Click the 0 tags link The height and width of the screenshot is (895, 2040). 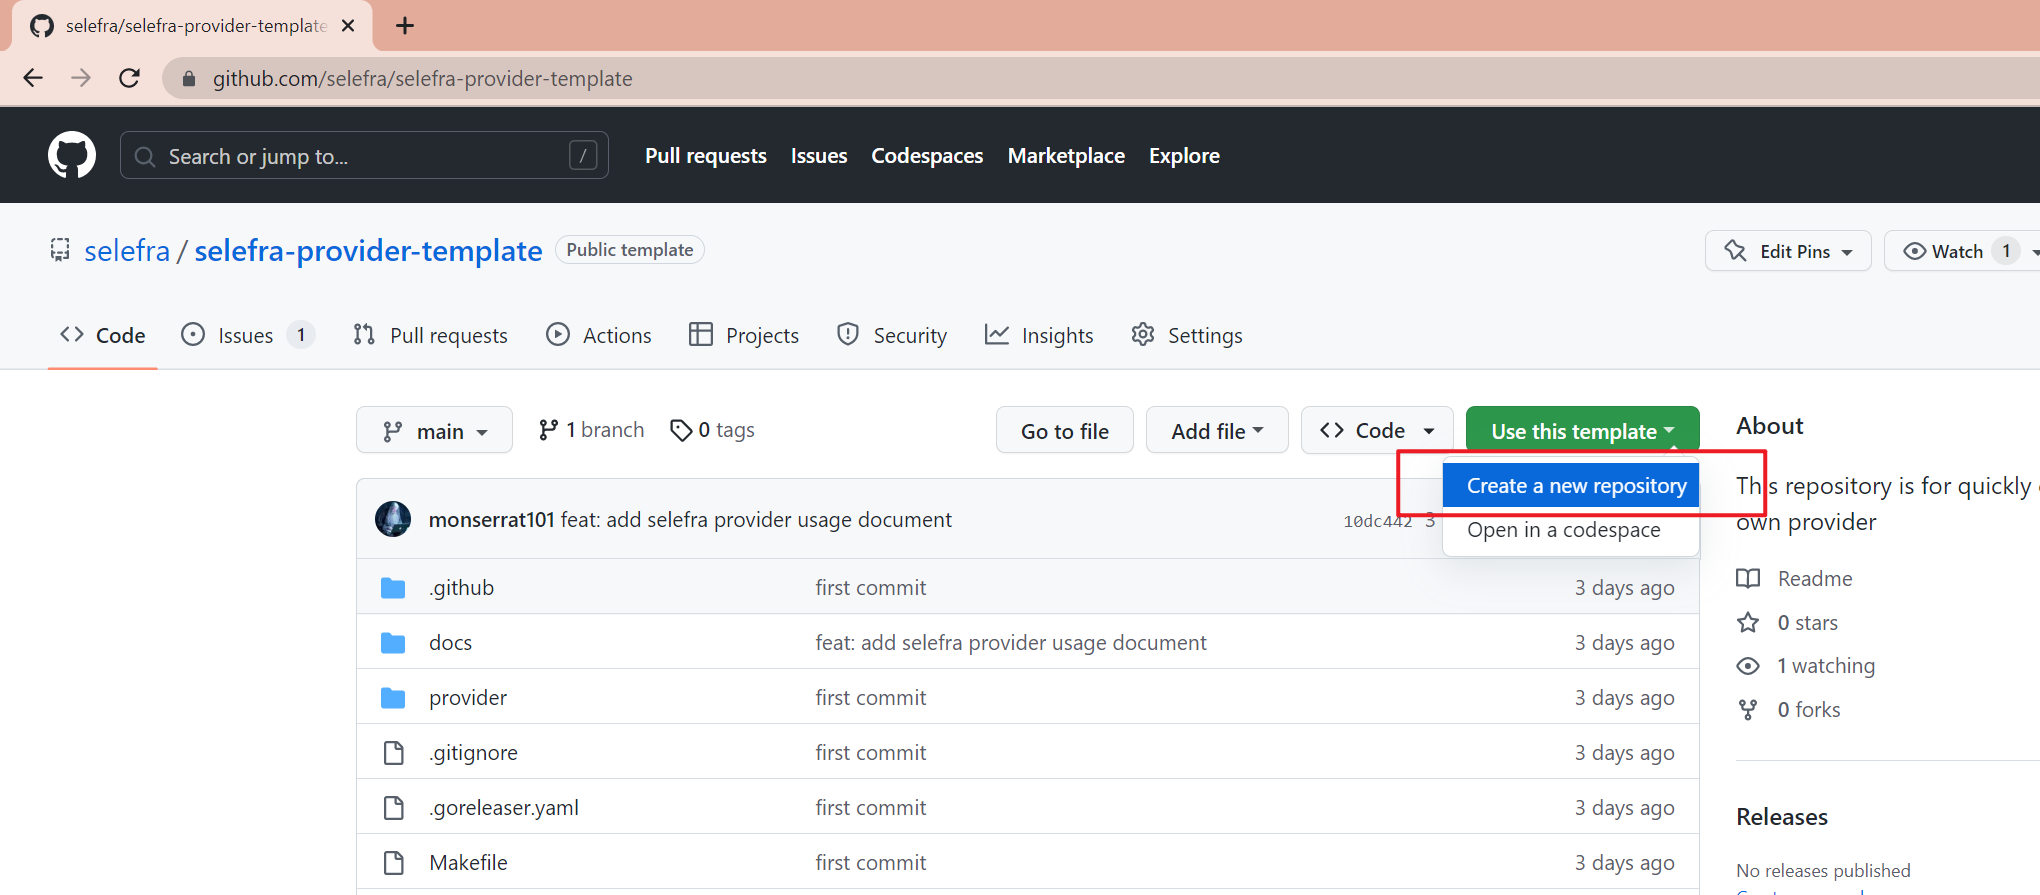712,430
